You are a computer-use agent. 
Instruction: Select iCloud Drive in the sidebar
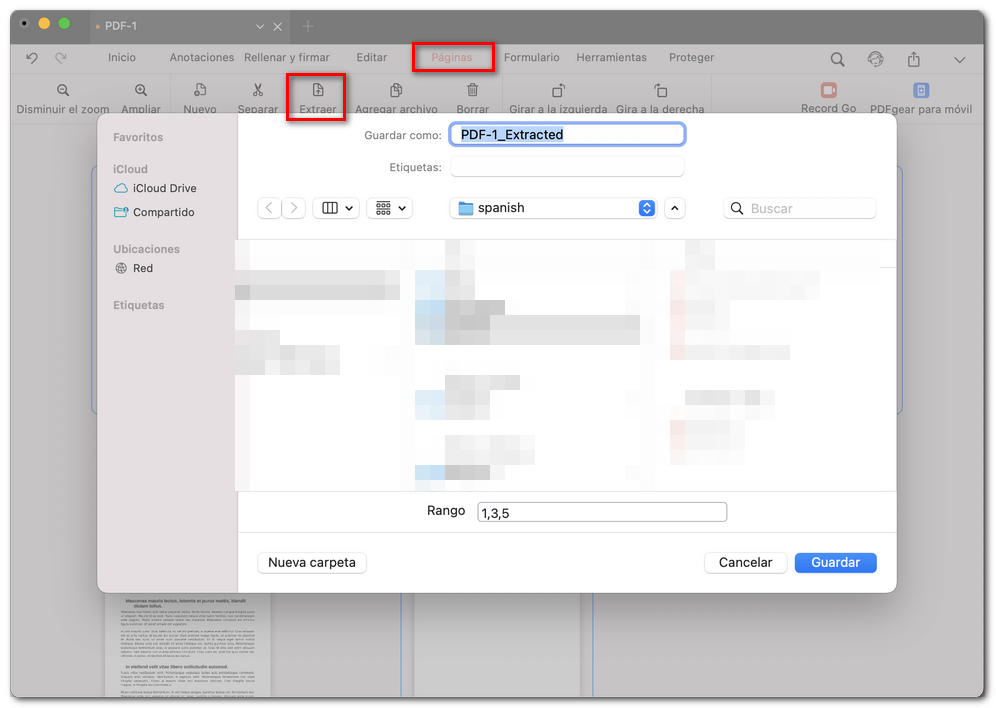coord(163,188)
